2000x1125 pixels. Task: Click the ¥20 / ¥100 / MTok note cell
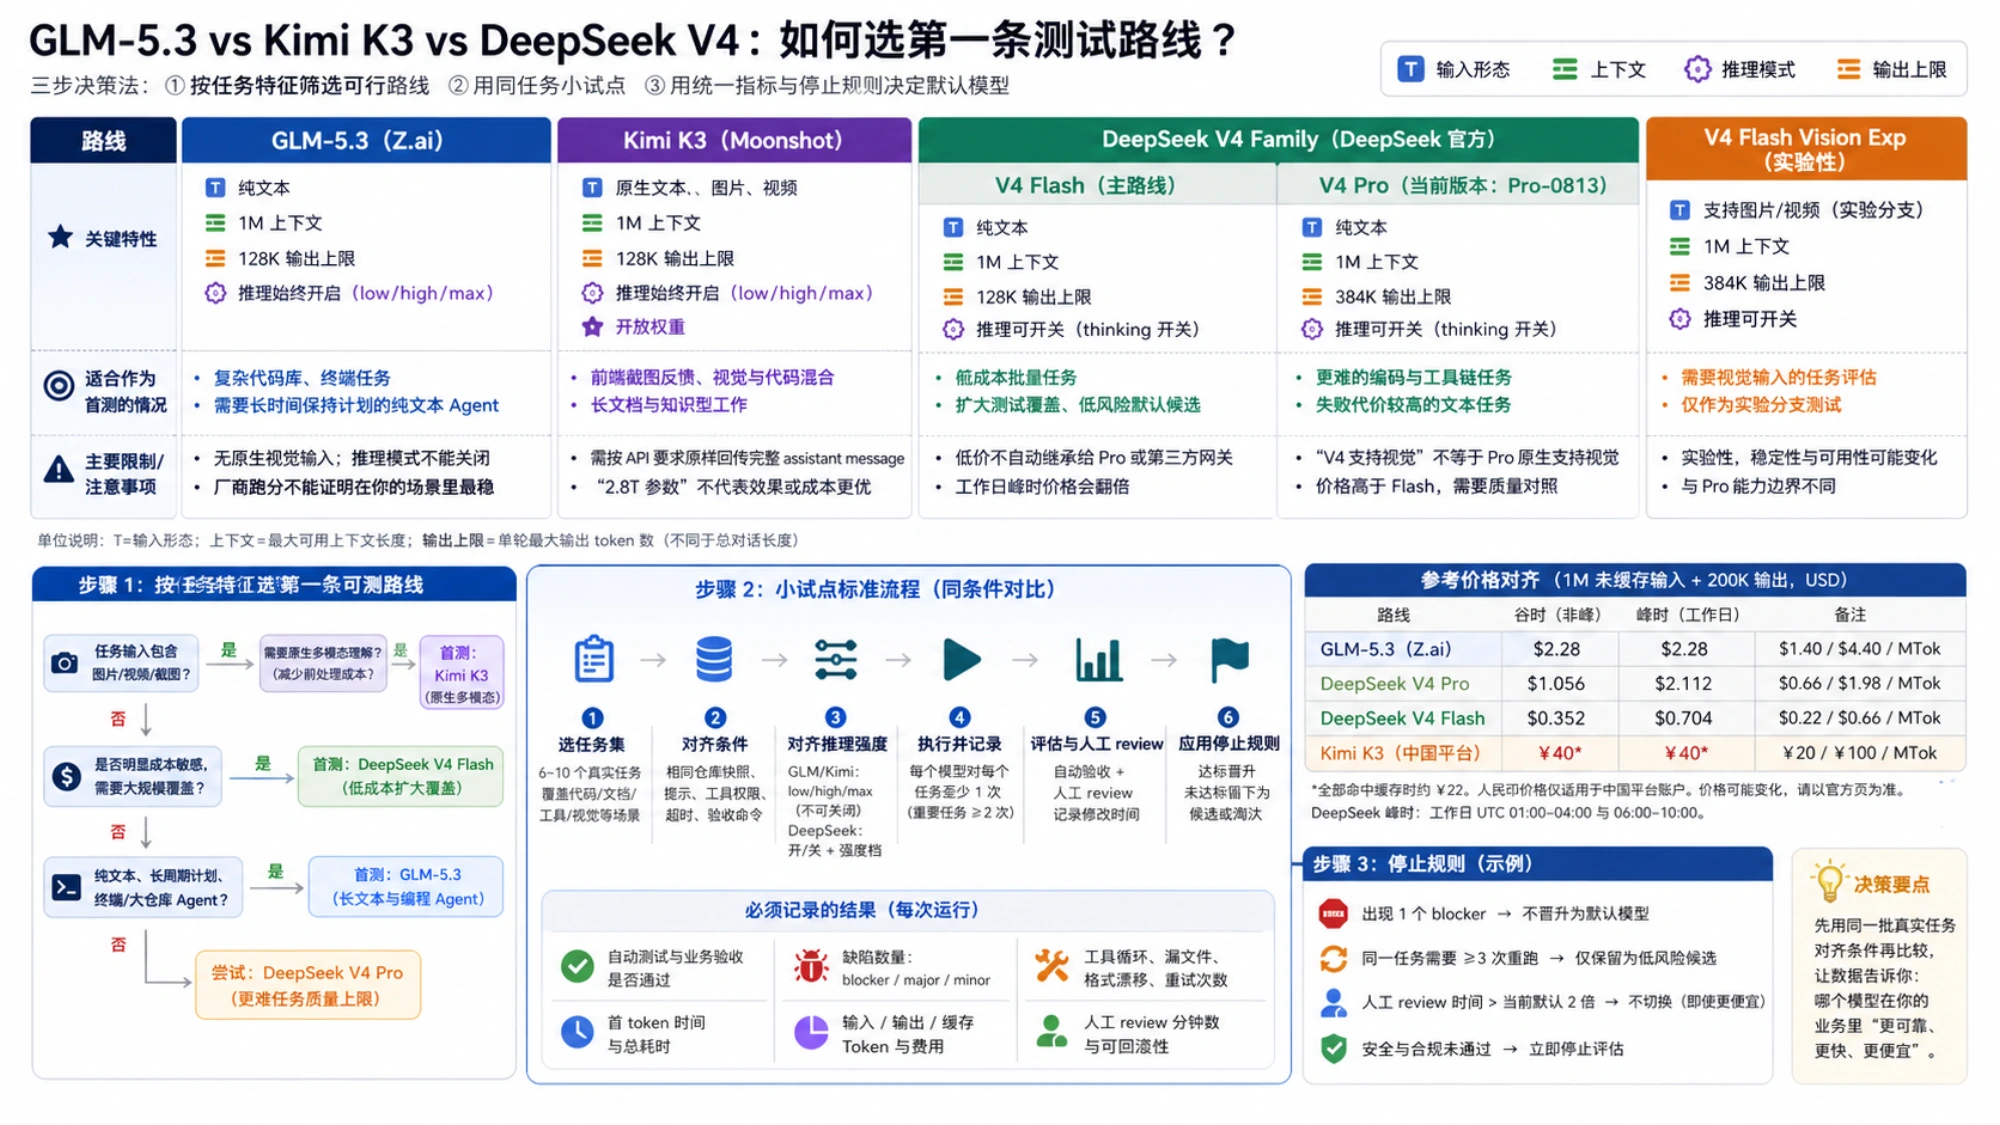coord(1859,753)
